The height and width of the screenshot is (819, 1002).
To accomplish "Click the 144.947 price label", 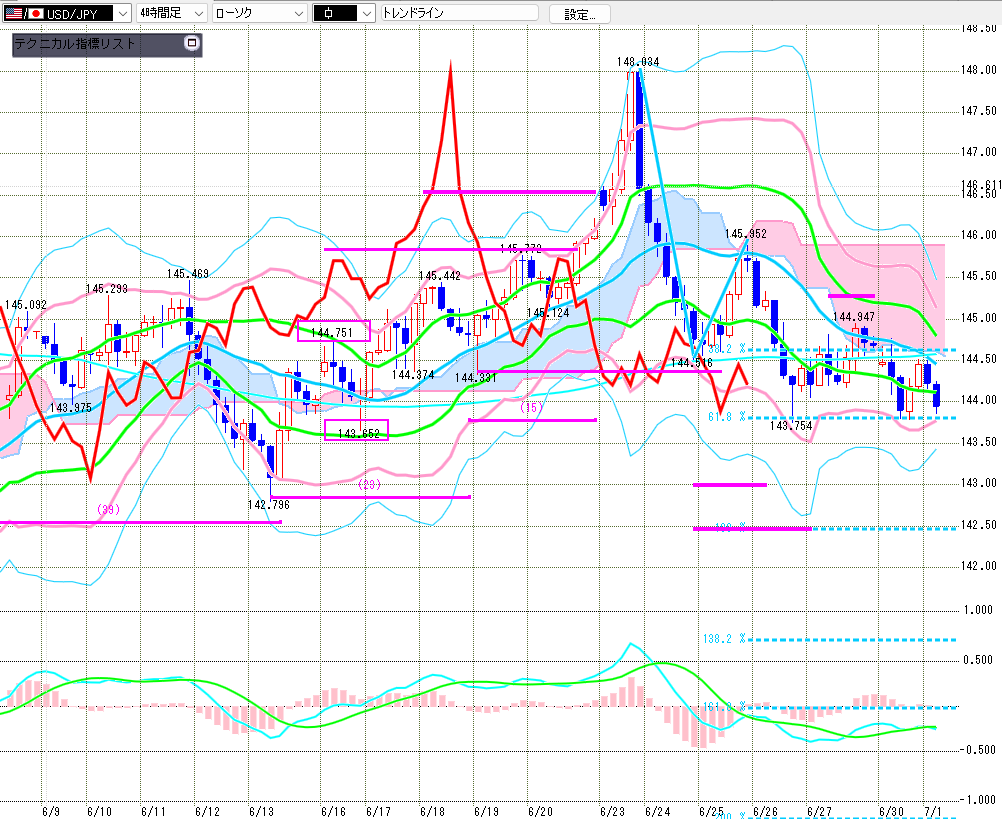I will click(854, 317).
